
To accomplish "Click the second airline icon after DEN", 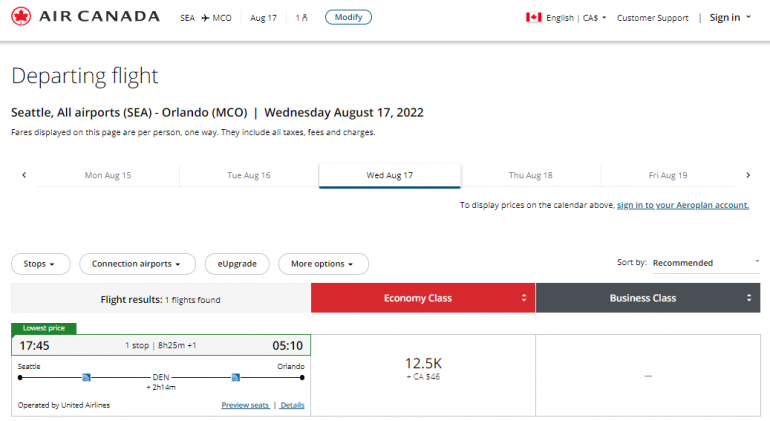I will 236,377.
